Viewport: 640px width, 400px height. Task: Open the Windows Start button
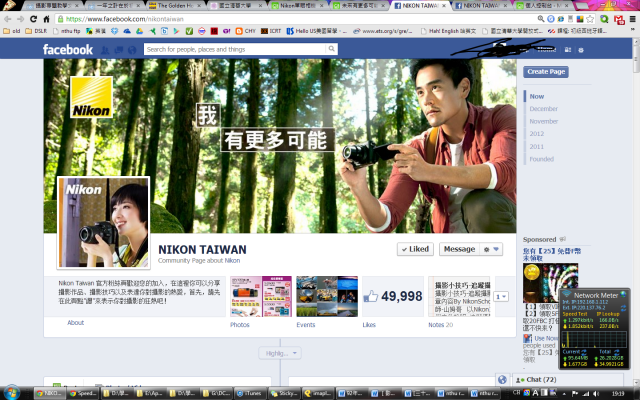[x=11, y=393]
